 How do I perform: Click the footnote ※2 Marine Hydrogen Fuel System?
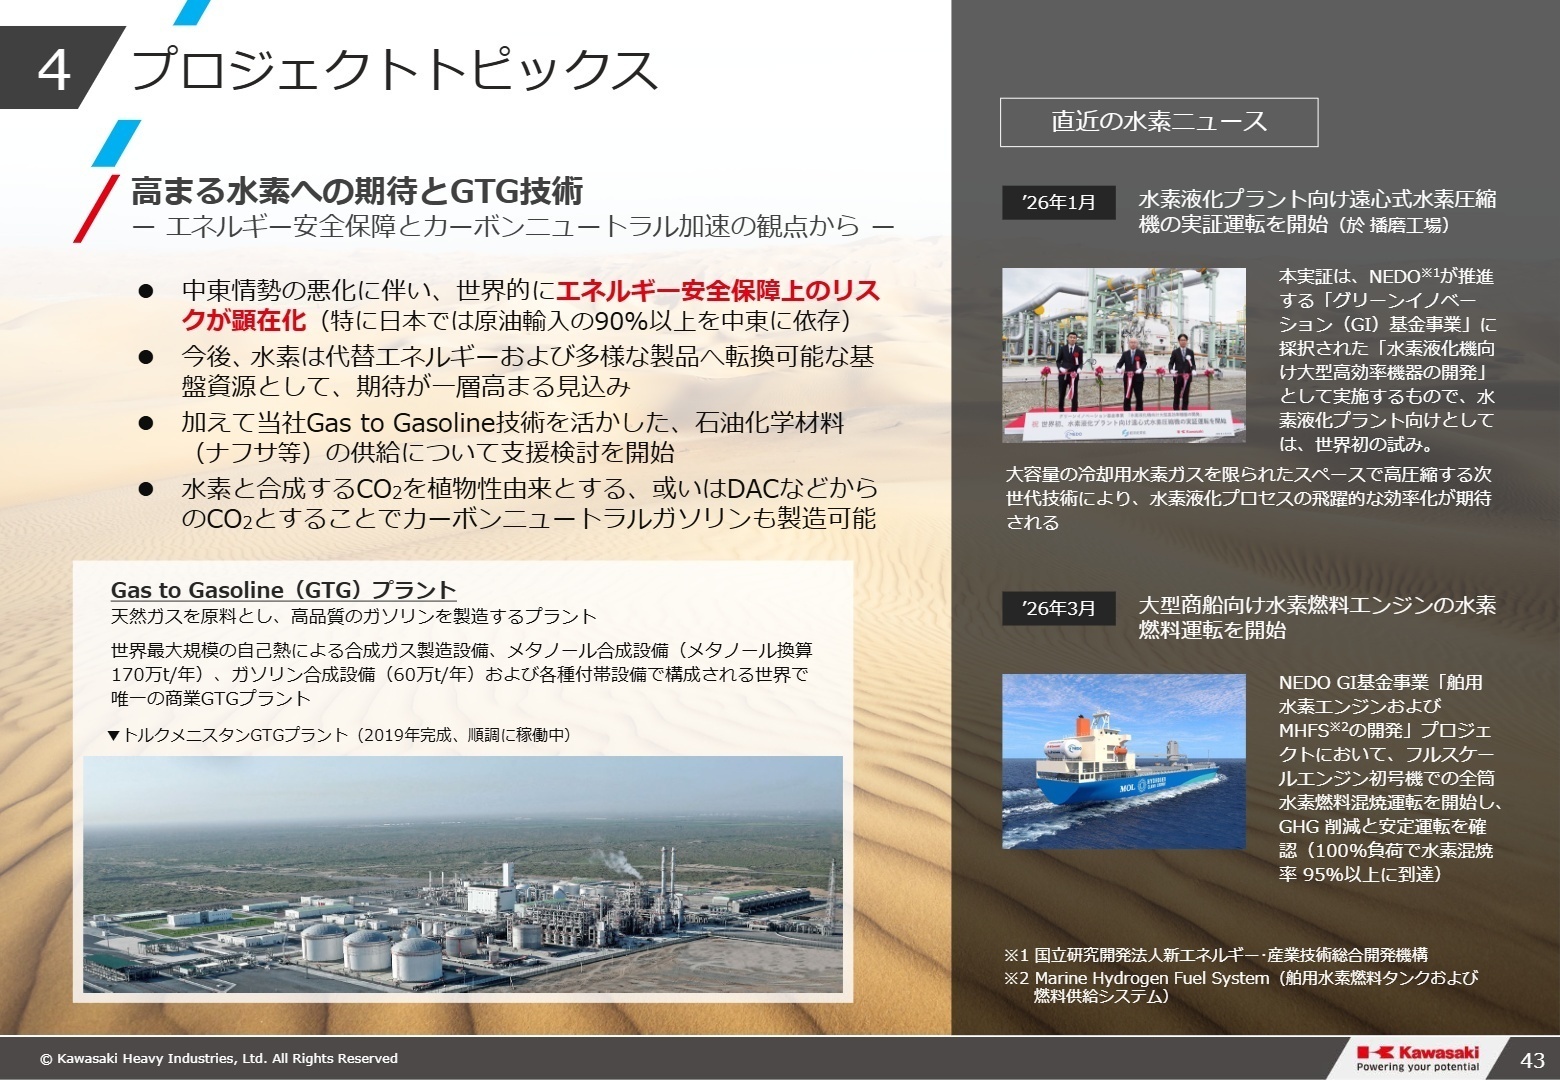coord(1241,986)
